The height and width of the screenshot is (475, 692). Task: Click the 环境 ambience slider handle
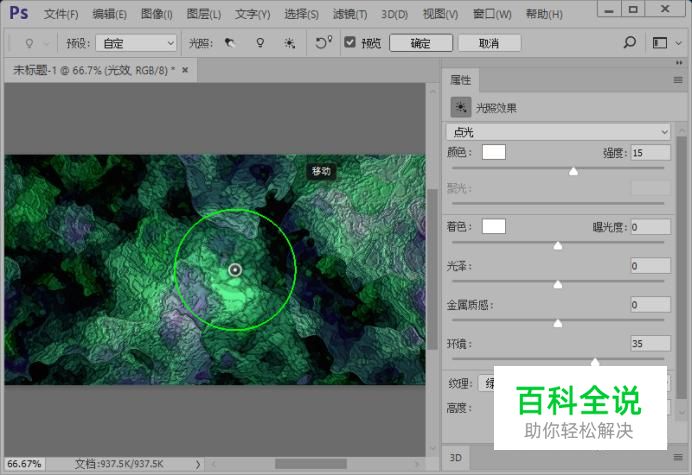(595, 362)
